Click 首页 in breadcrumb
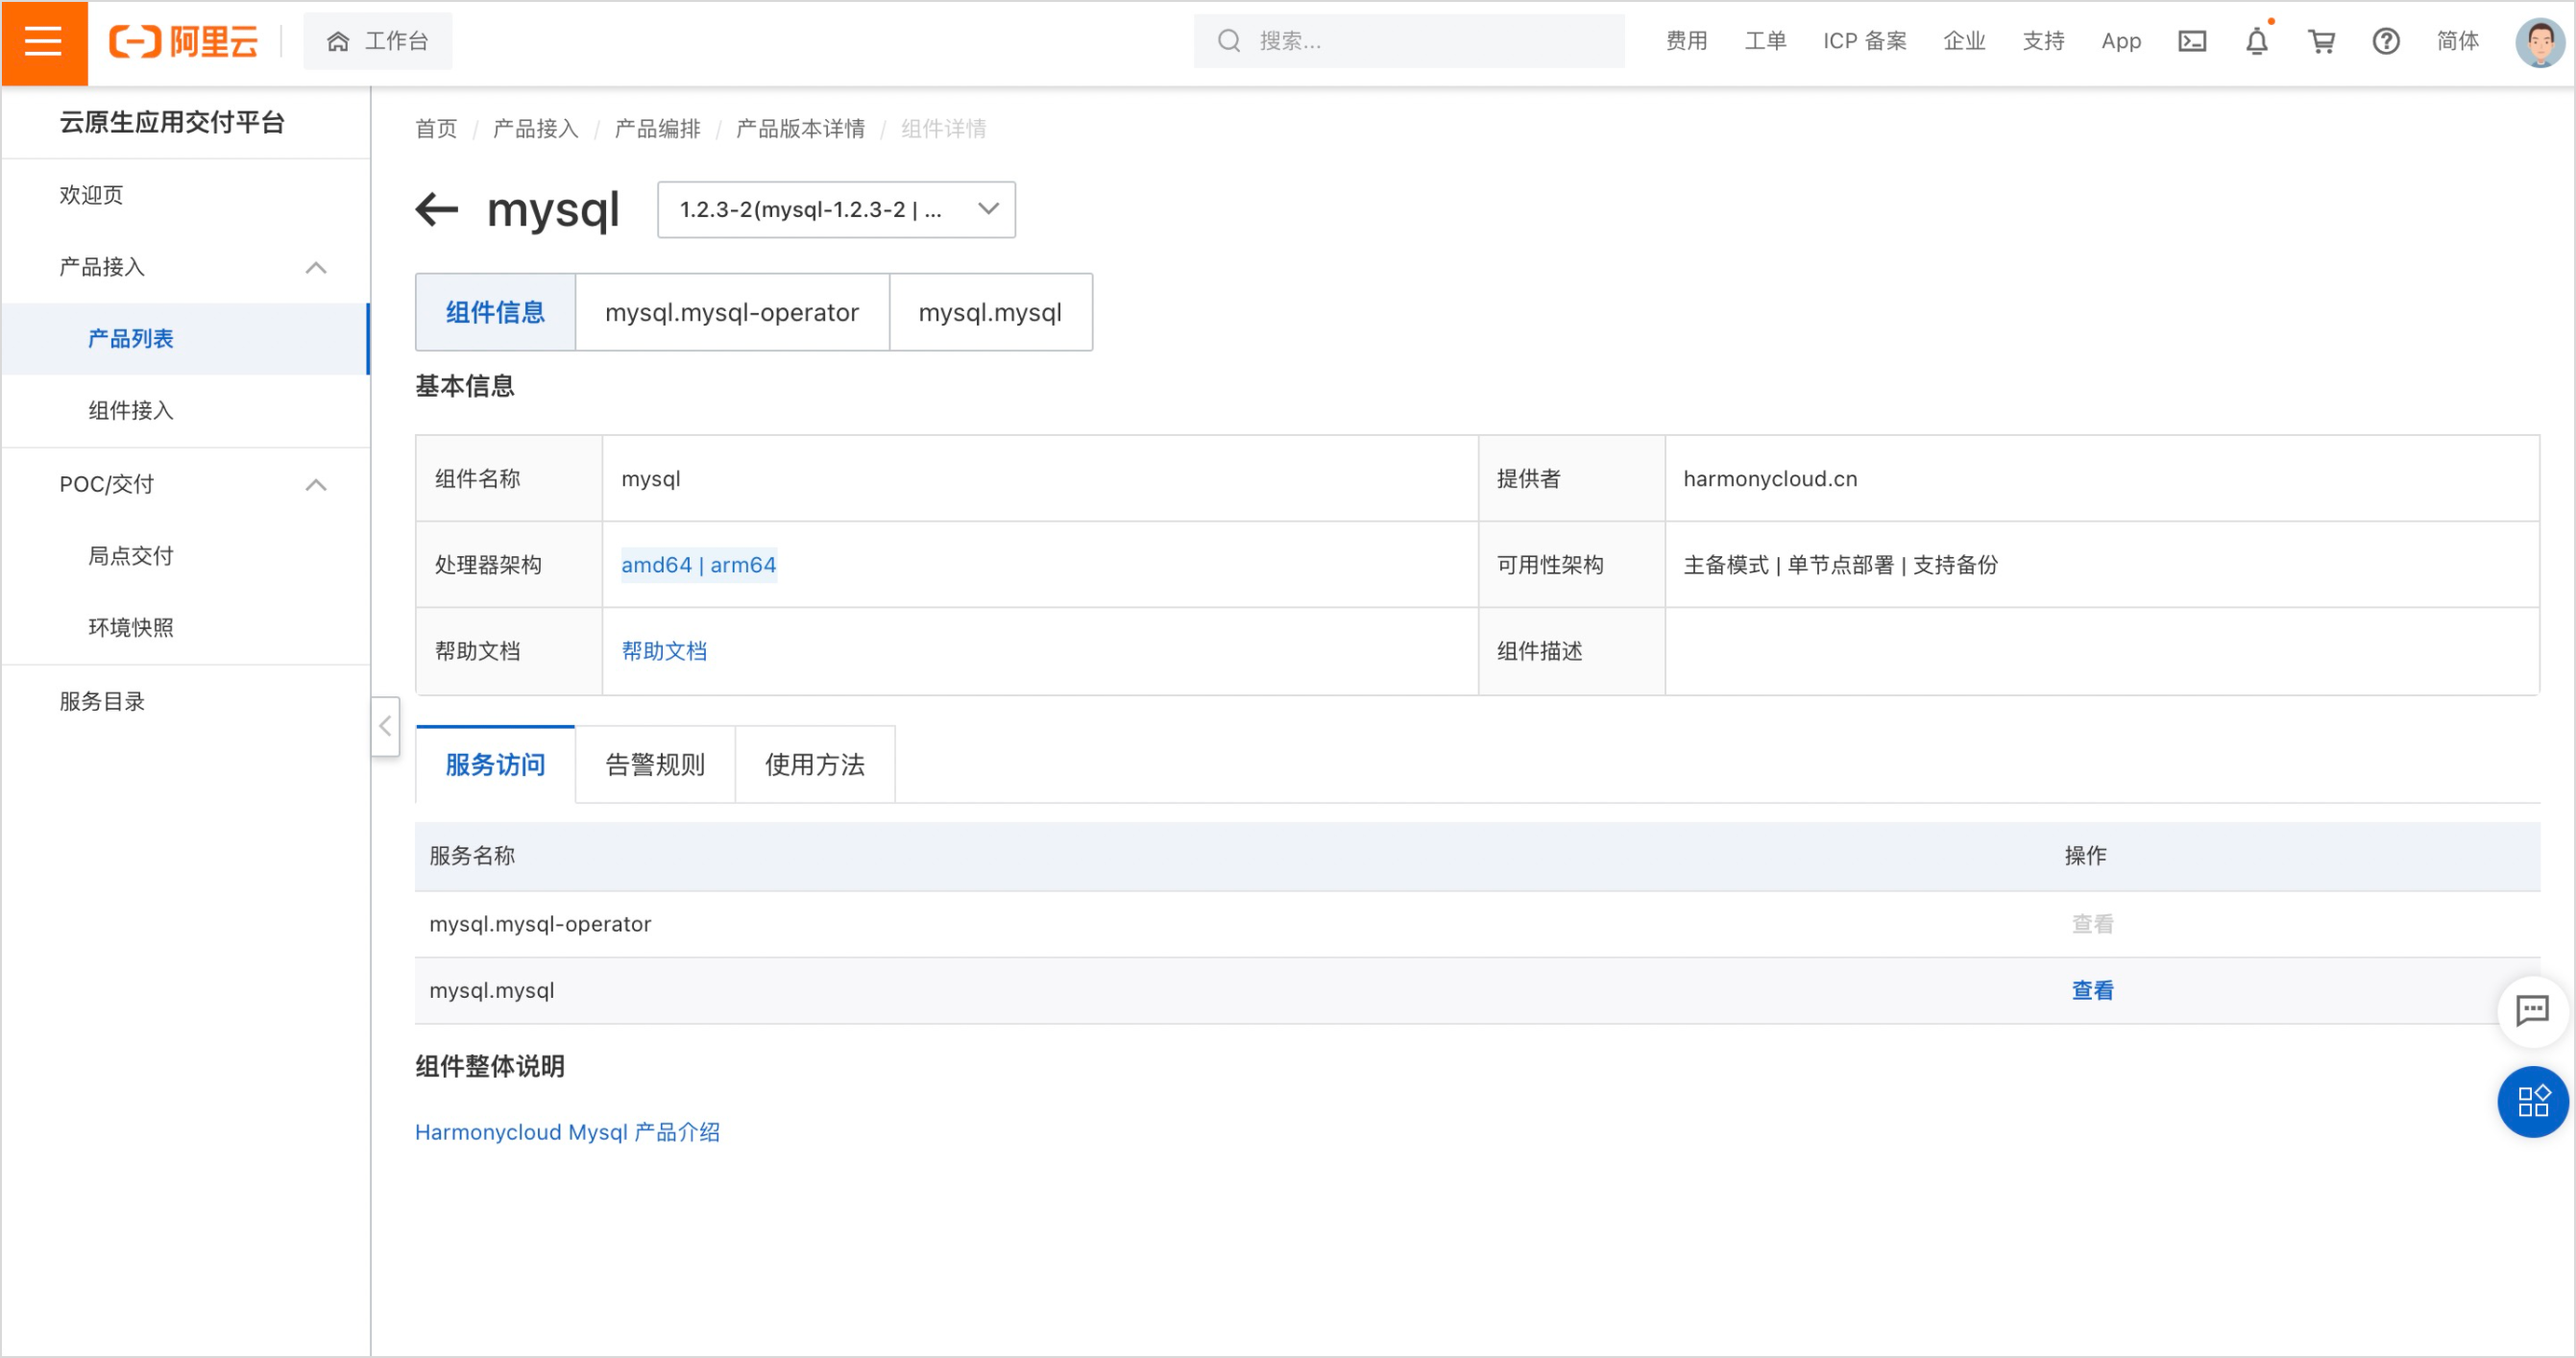This screenshot has height=1358, width=2576. point(436,129)
